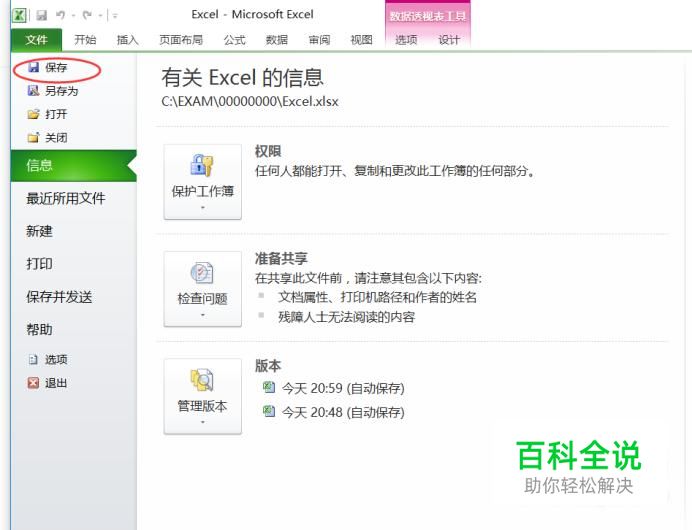Image resolution: width=692 pixels, height=530 pixels.
Task: Click the 有关 Excel 的信息 title
Action: point(242,78)
